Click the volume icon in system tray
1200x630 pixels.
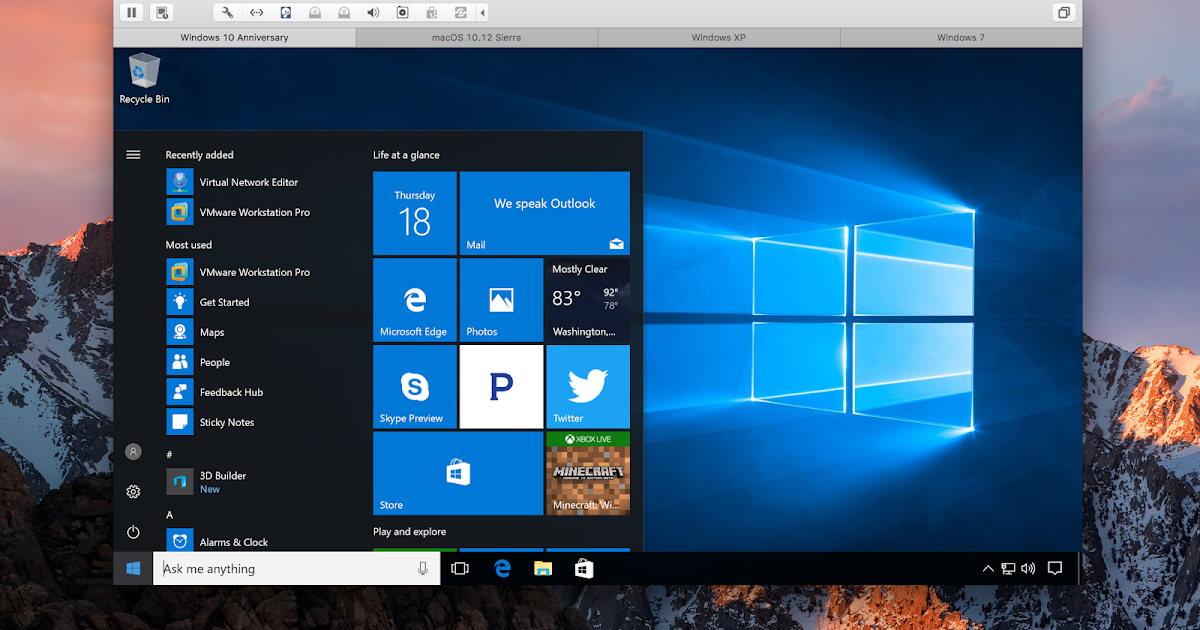pyautogui.click(x=1028, y=568)
